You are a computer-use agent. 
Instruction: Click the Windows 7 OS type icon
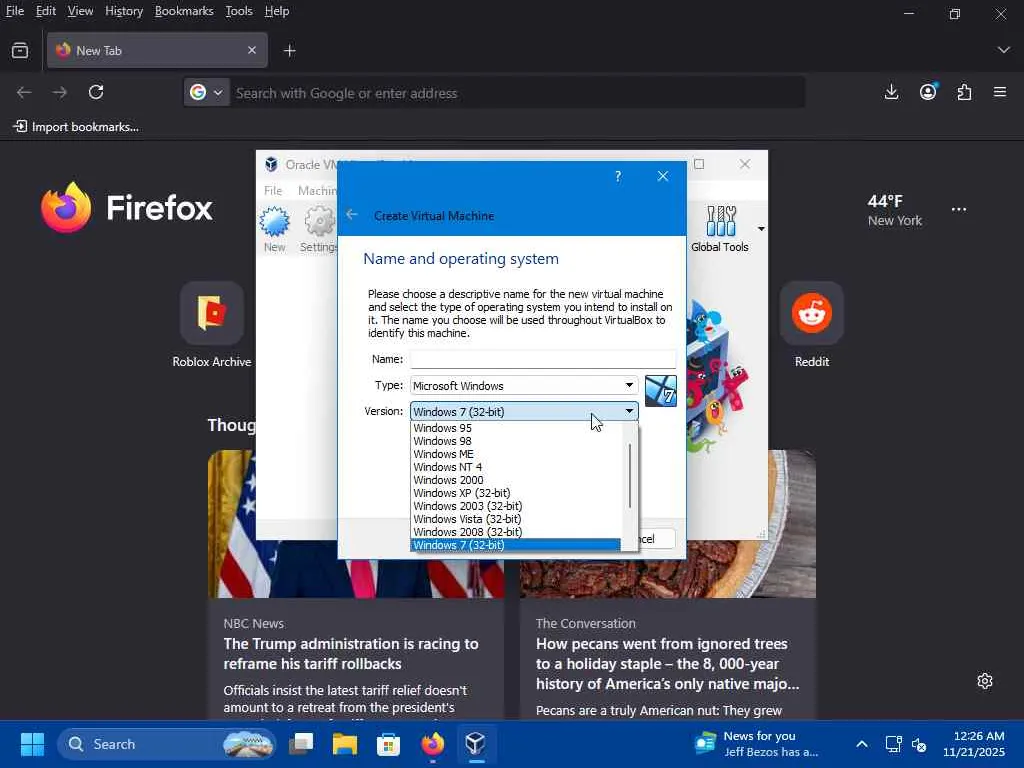660,391
